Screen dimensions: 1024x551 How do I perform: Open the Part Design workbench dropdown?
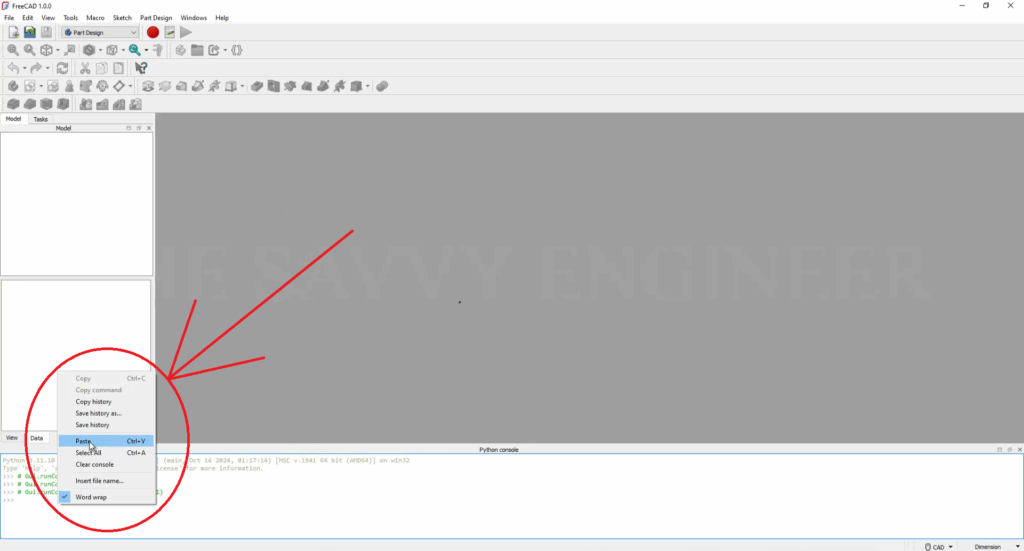click(100, 33)
